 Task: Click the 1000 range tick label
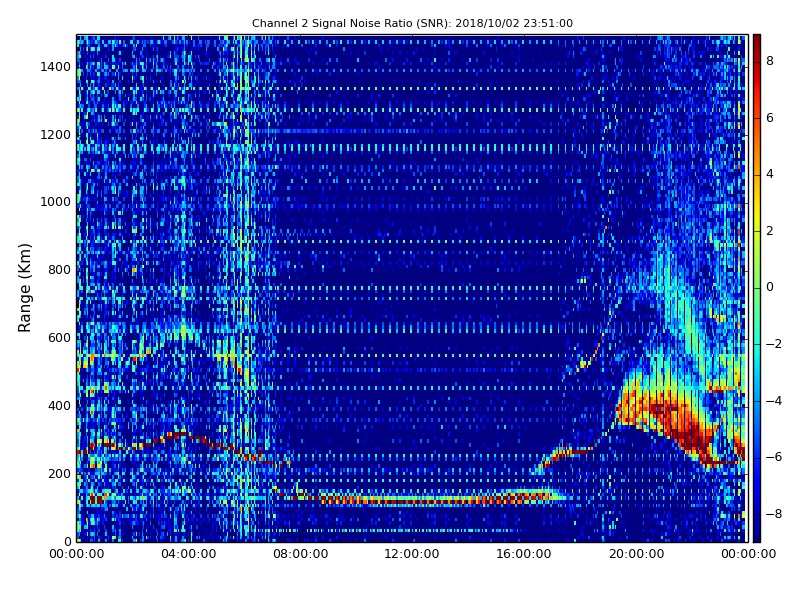pyautogui.click(x=56, y=202)
